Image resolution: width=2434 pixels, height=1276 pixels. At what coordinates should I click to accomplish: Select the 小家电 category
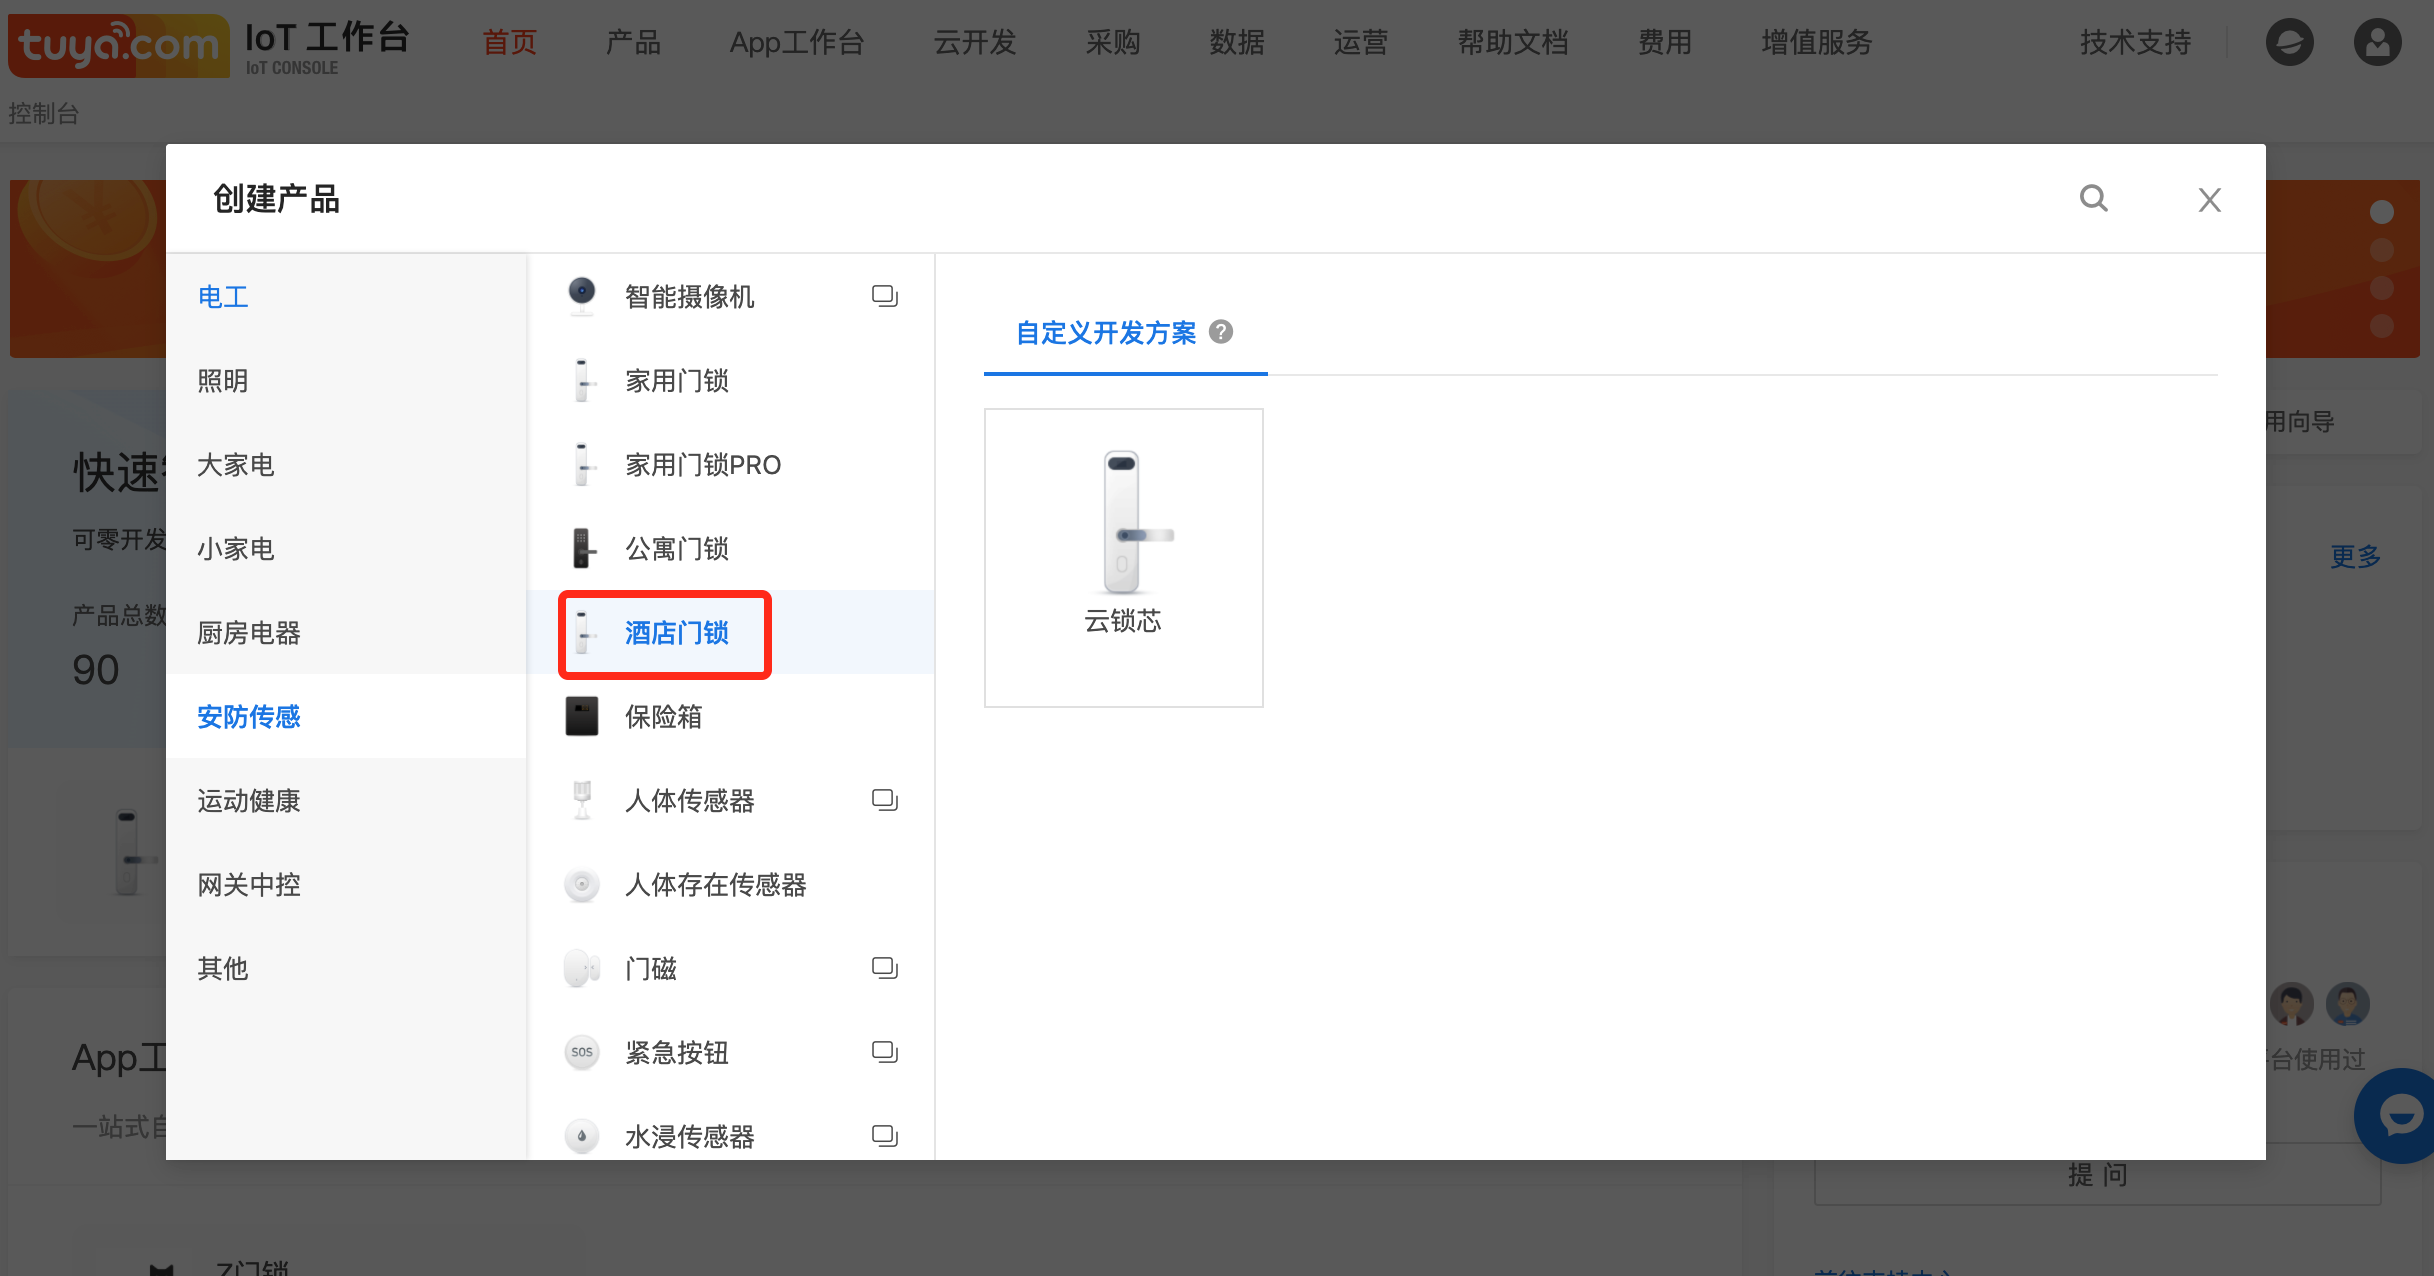click(x=346, y=548)
